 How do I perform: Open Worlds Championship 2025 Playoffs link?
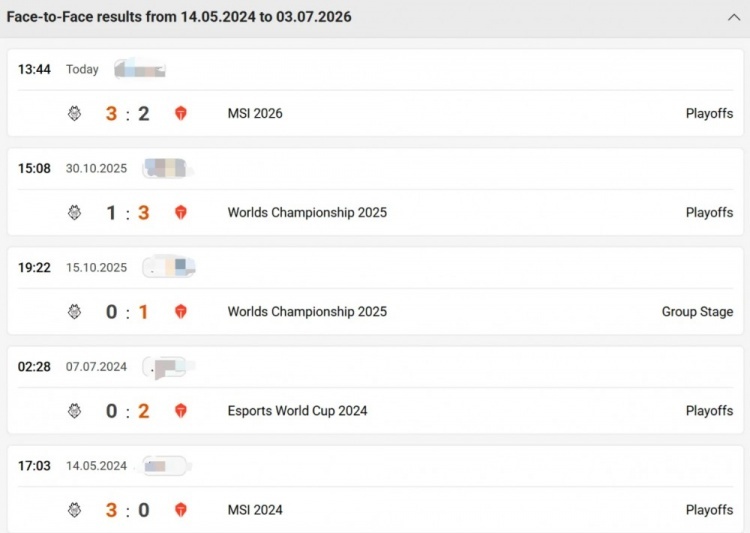click(307, 212)
